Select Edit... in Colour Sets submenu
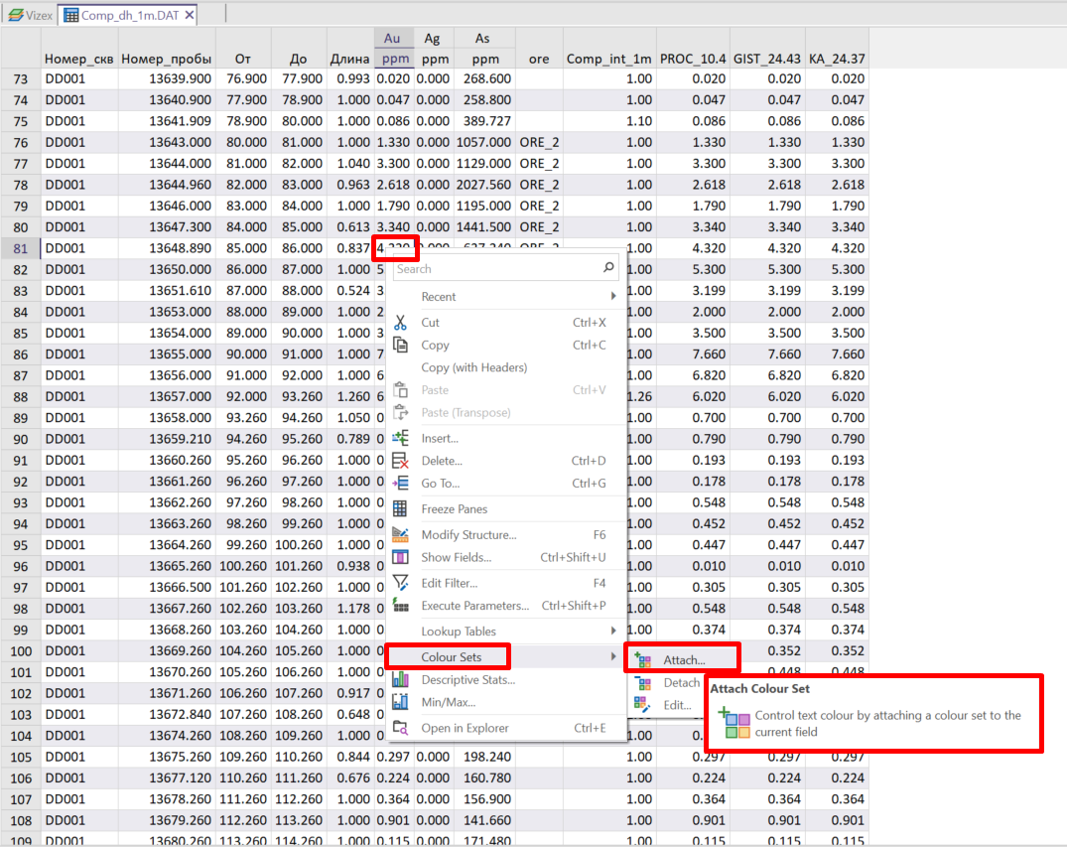This screenshot has width=1067, height=847. coord(677,705)
